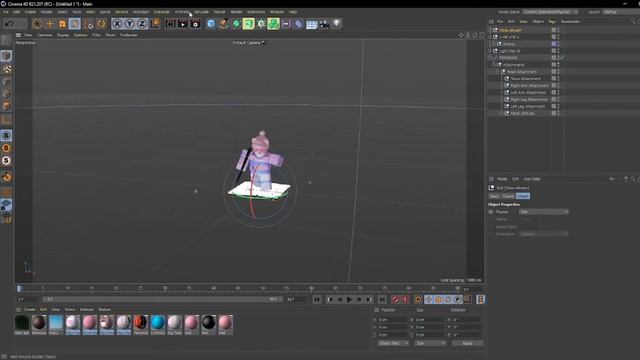
Task: Switch to Polygons mode orange cube icon
Action: pyautogui.click(x=6, y=106)
